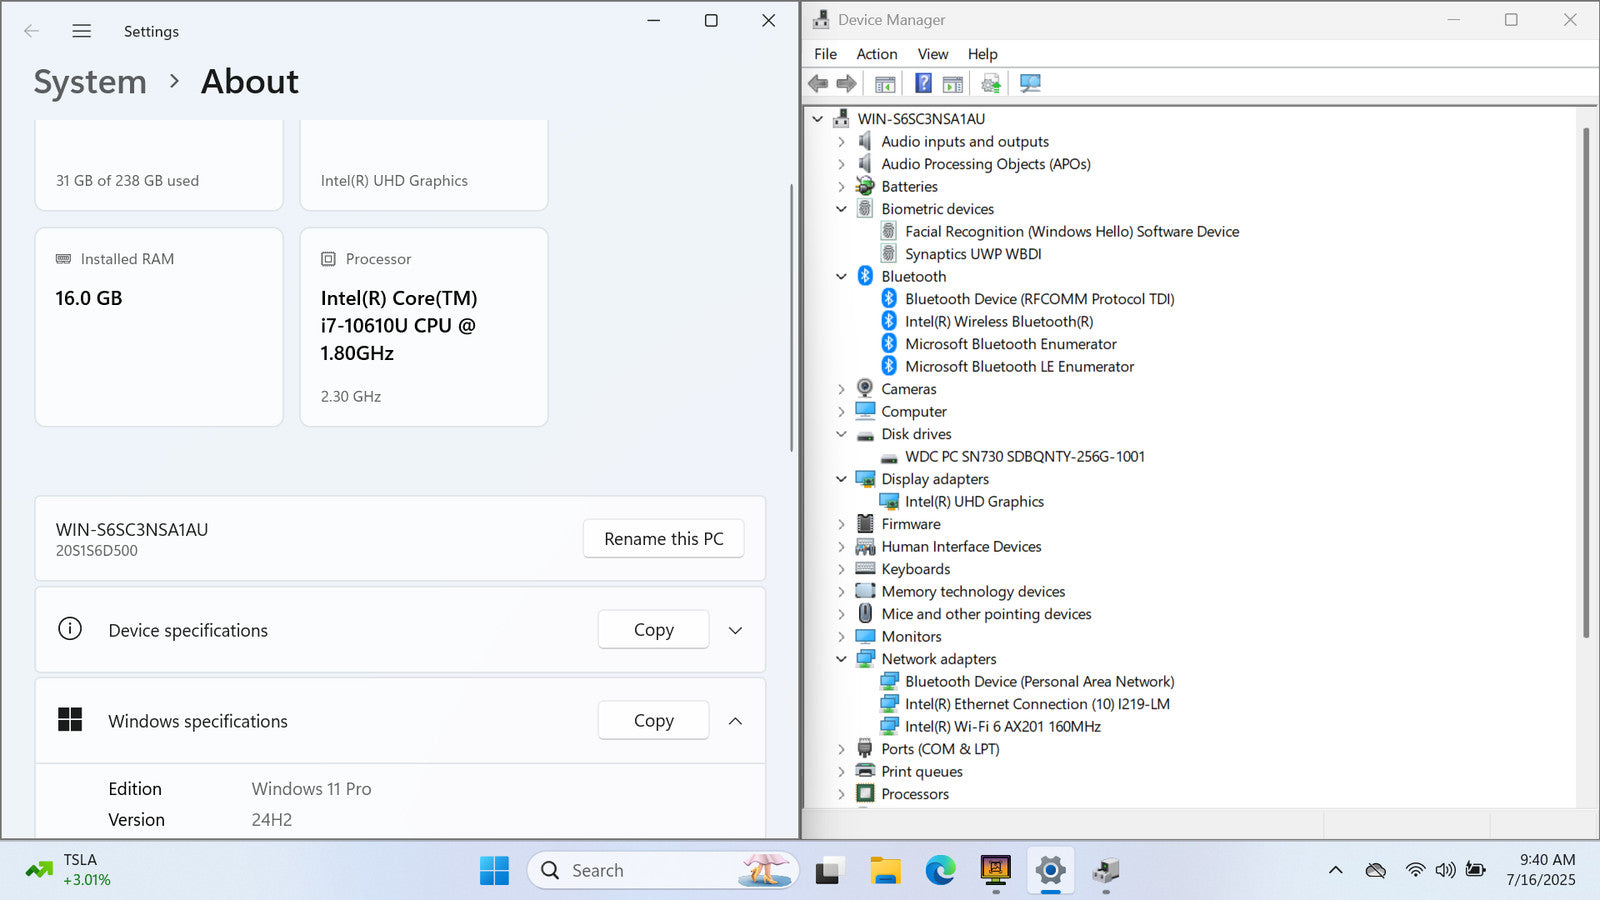Image resolution: width=1600 pixels, height=900 pixels.
Task: Open File Explorer from the taskbar
Action: [885, 871]
